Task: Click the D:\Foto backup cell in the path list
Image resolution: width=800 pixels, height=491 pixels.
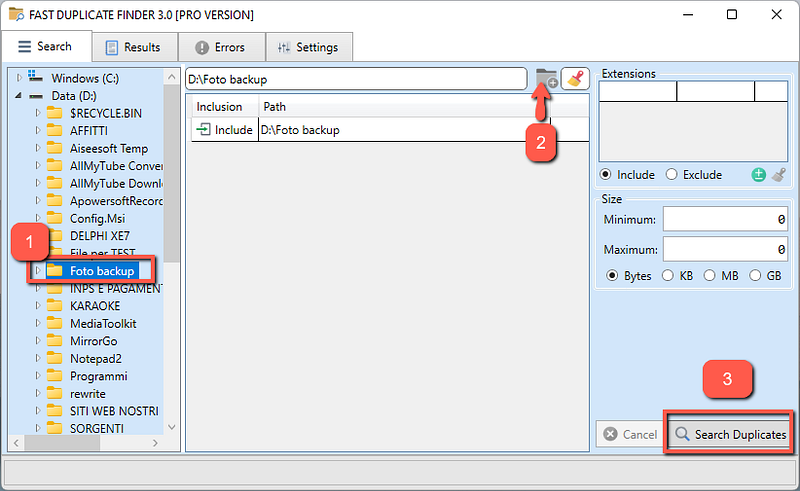Action: click(x=404, y=130)
